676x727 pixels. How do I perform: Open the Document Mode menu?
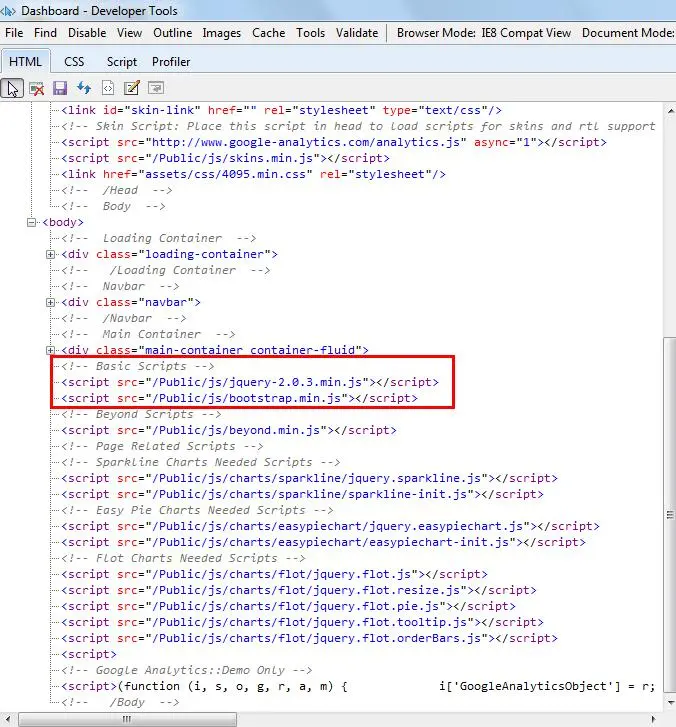point(628,33)
